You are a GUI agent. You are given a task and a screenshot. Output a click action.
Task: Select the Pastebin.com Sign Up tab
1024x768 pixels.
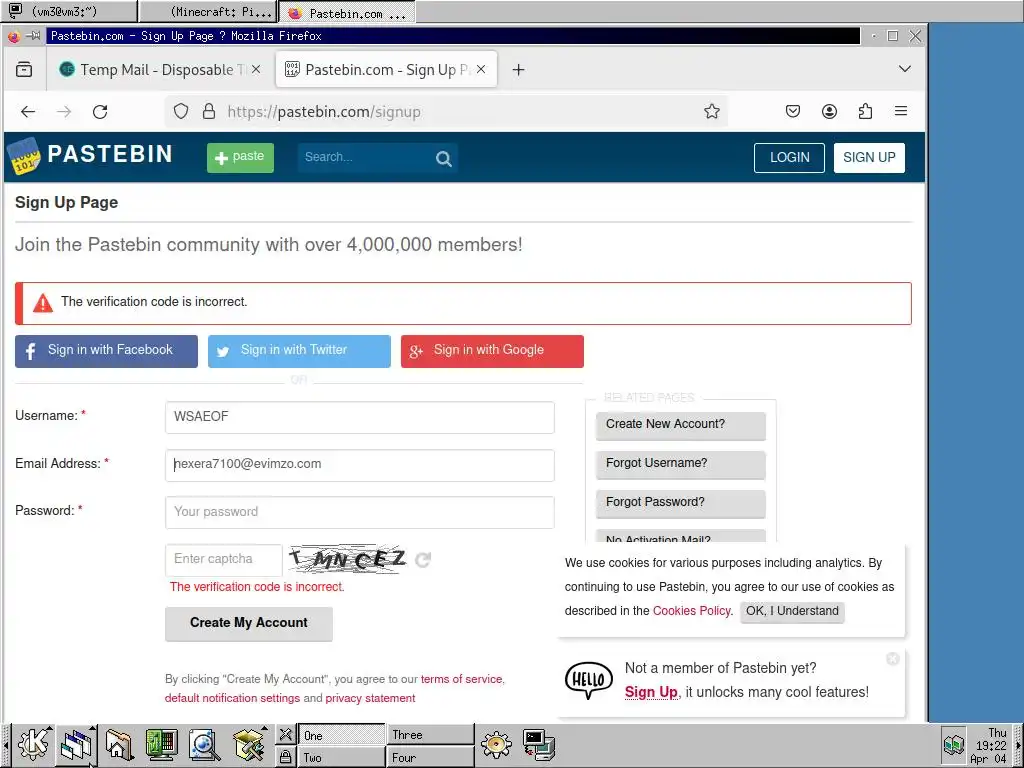tap(386, 69)
